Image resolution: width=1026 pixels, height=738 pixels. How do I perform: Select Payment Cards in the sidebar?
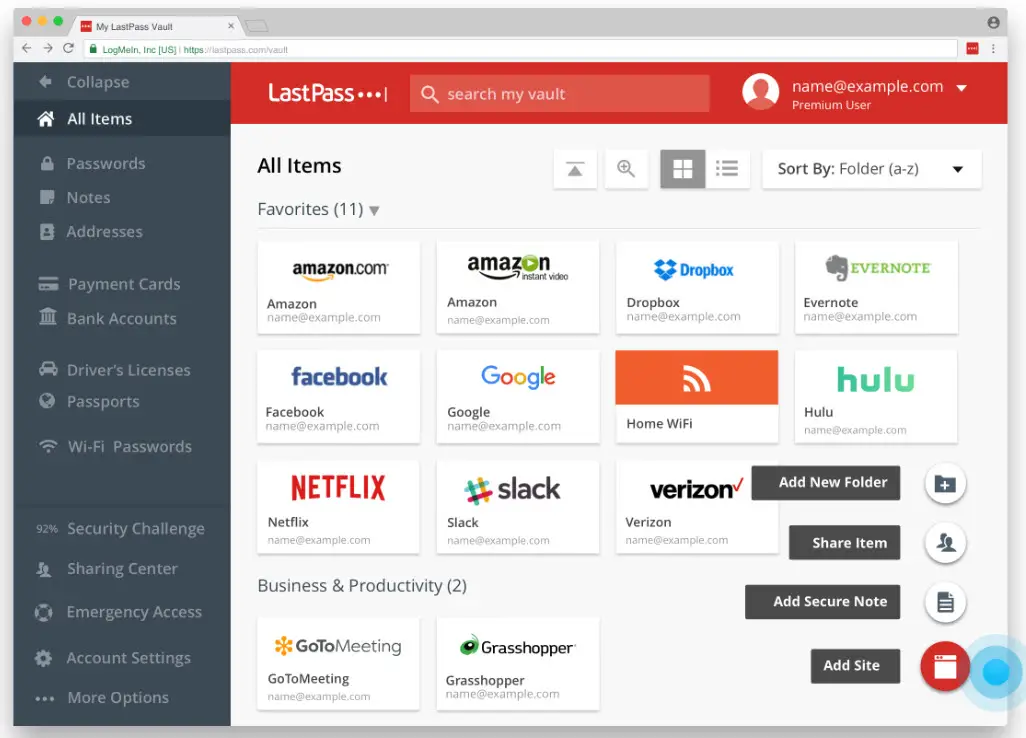pos(124,284)
